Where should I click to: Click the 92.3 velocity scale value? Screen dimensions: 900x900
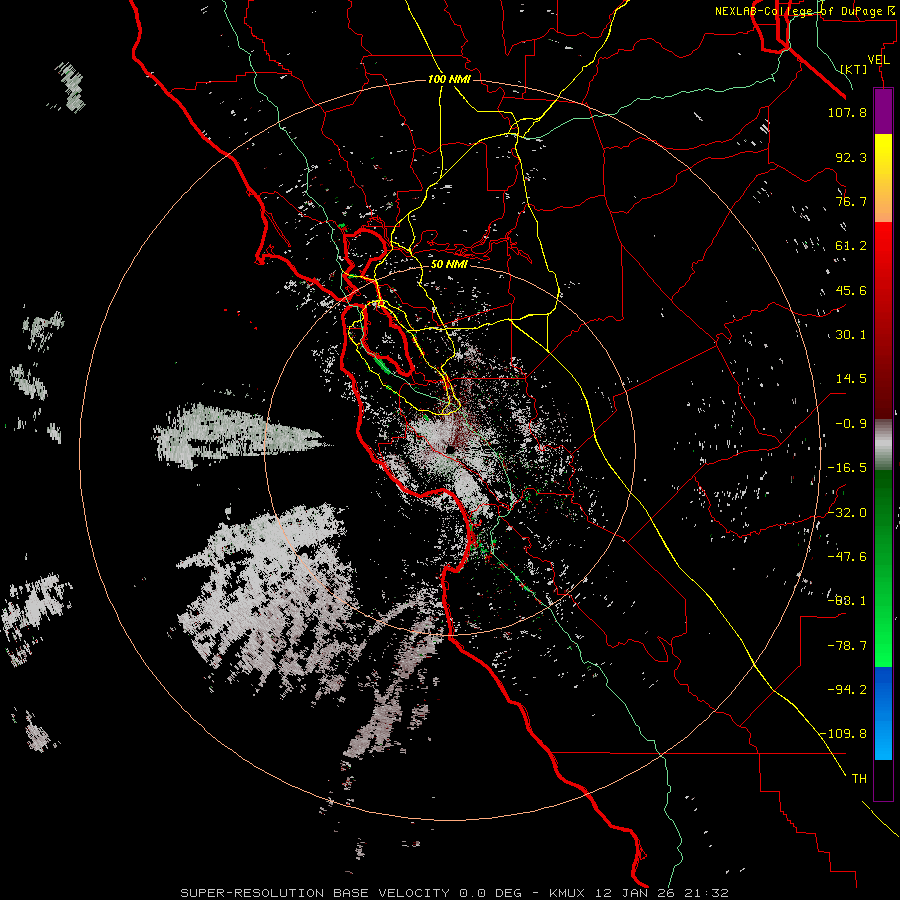click(851, 157)
